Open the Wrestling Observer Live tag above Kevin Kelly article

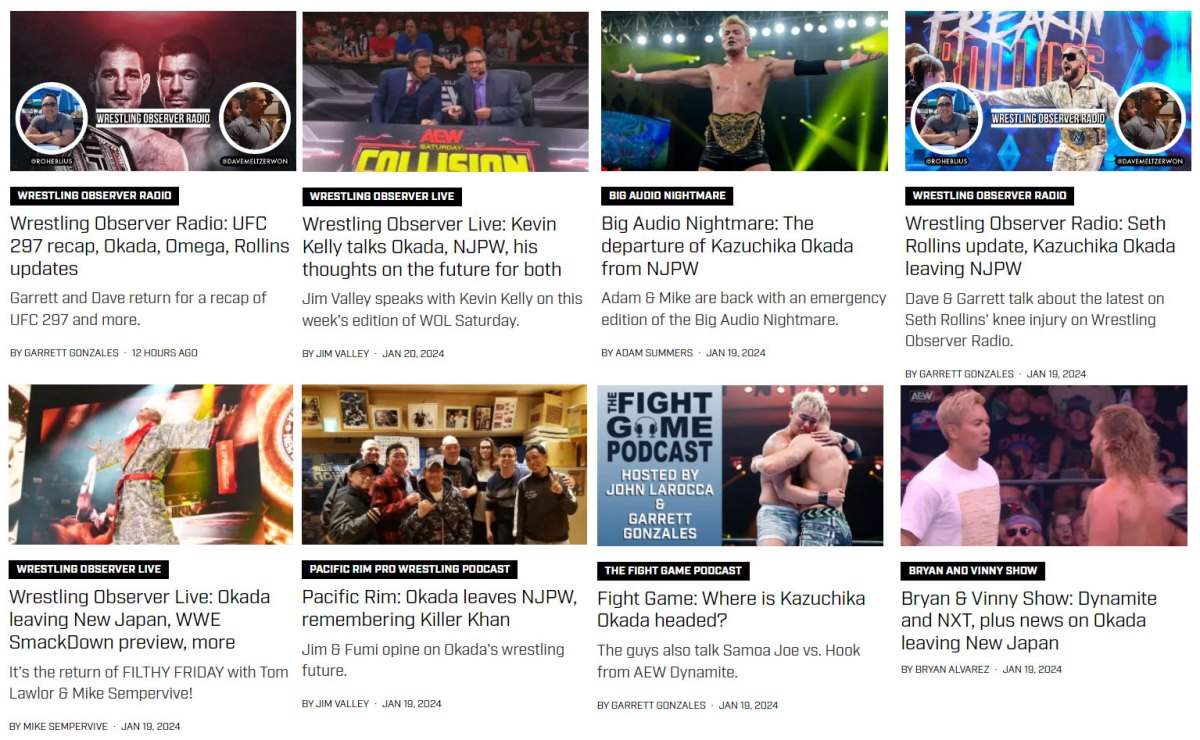coord(382,196)
